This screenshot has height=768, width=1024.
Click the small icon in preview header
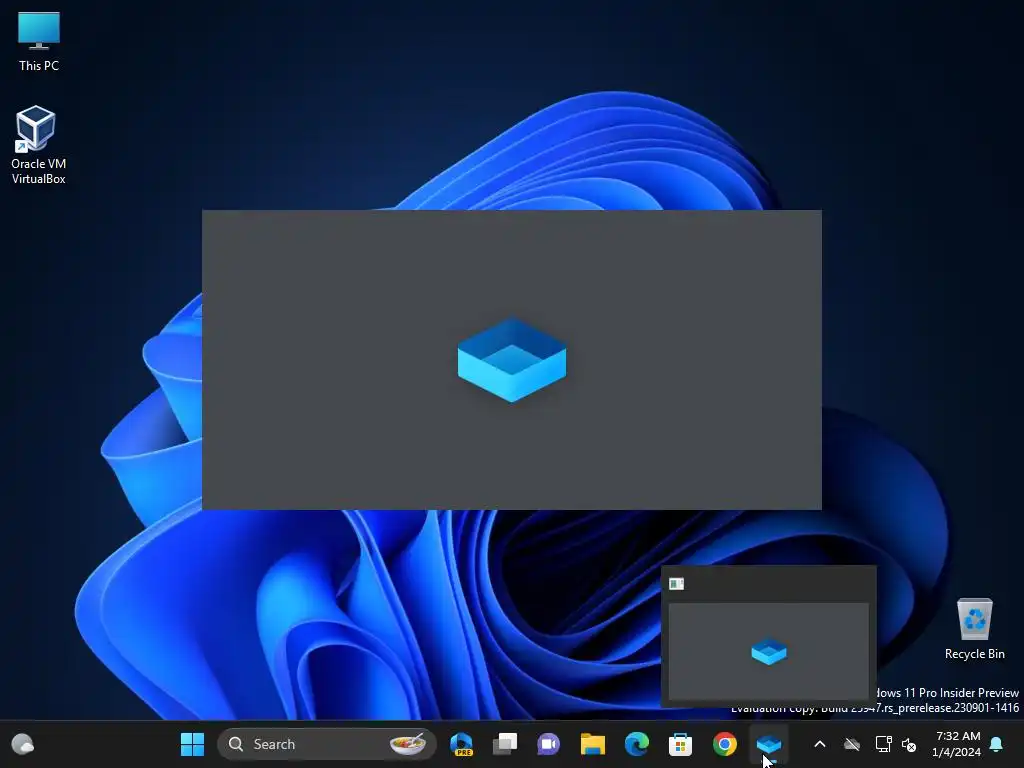point(677,583)
